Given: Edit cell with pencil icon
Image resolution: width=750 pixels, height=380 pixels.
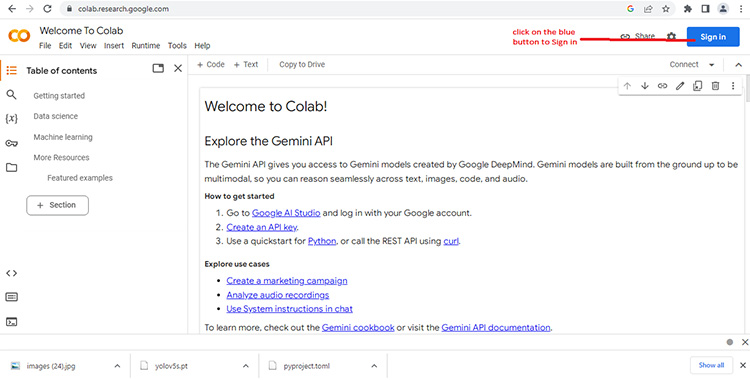Looking at the screenshot, I should pyautogui.click(x=680, y=86).
